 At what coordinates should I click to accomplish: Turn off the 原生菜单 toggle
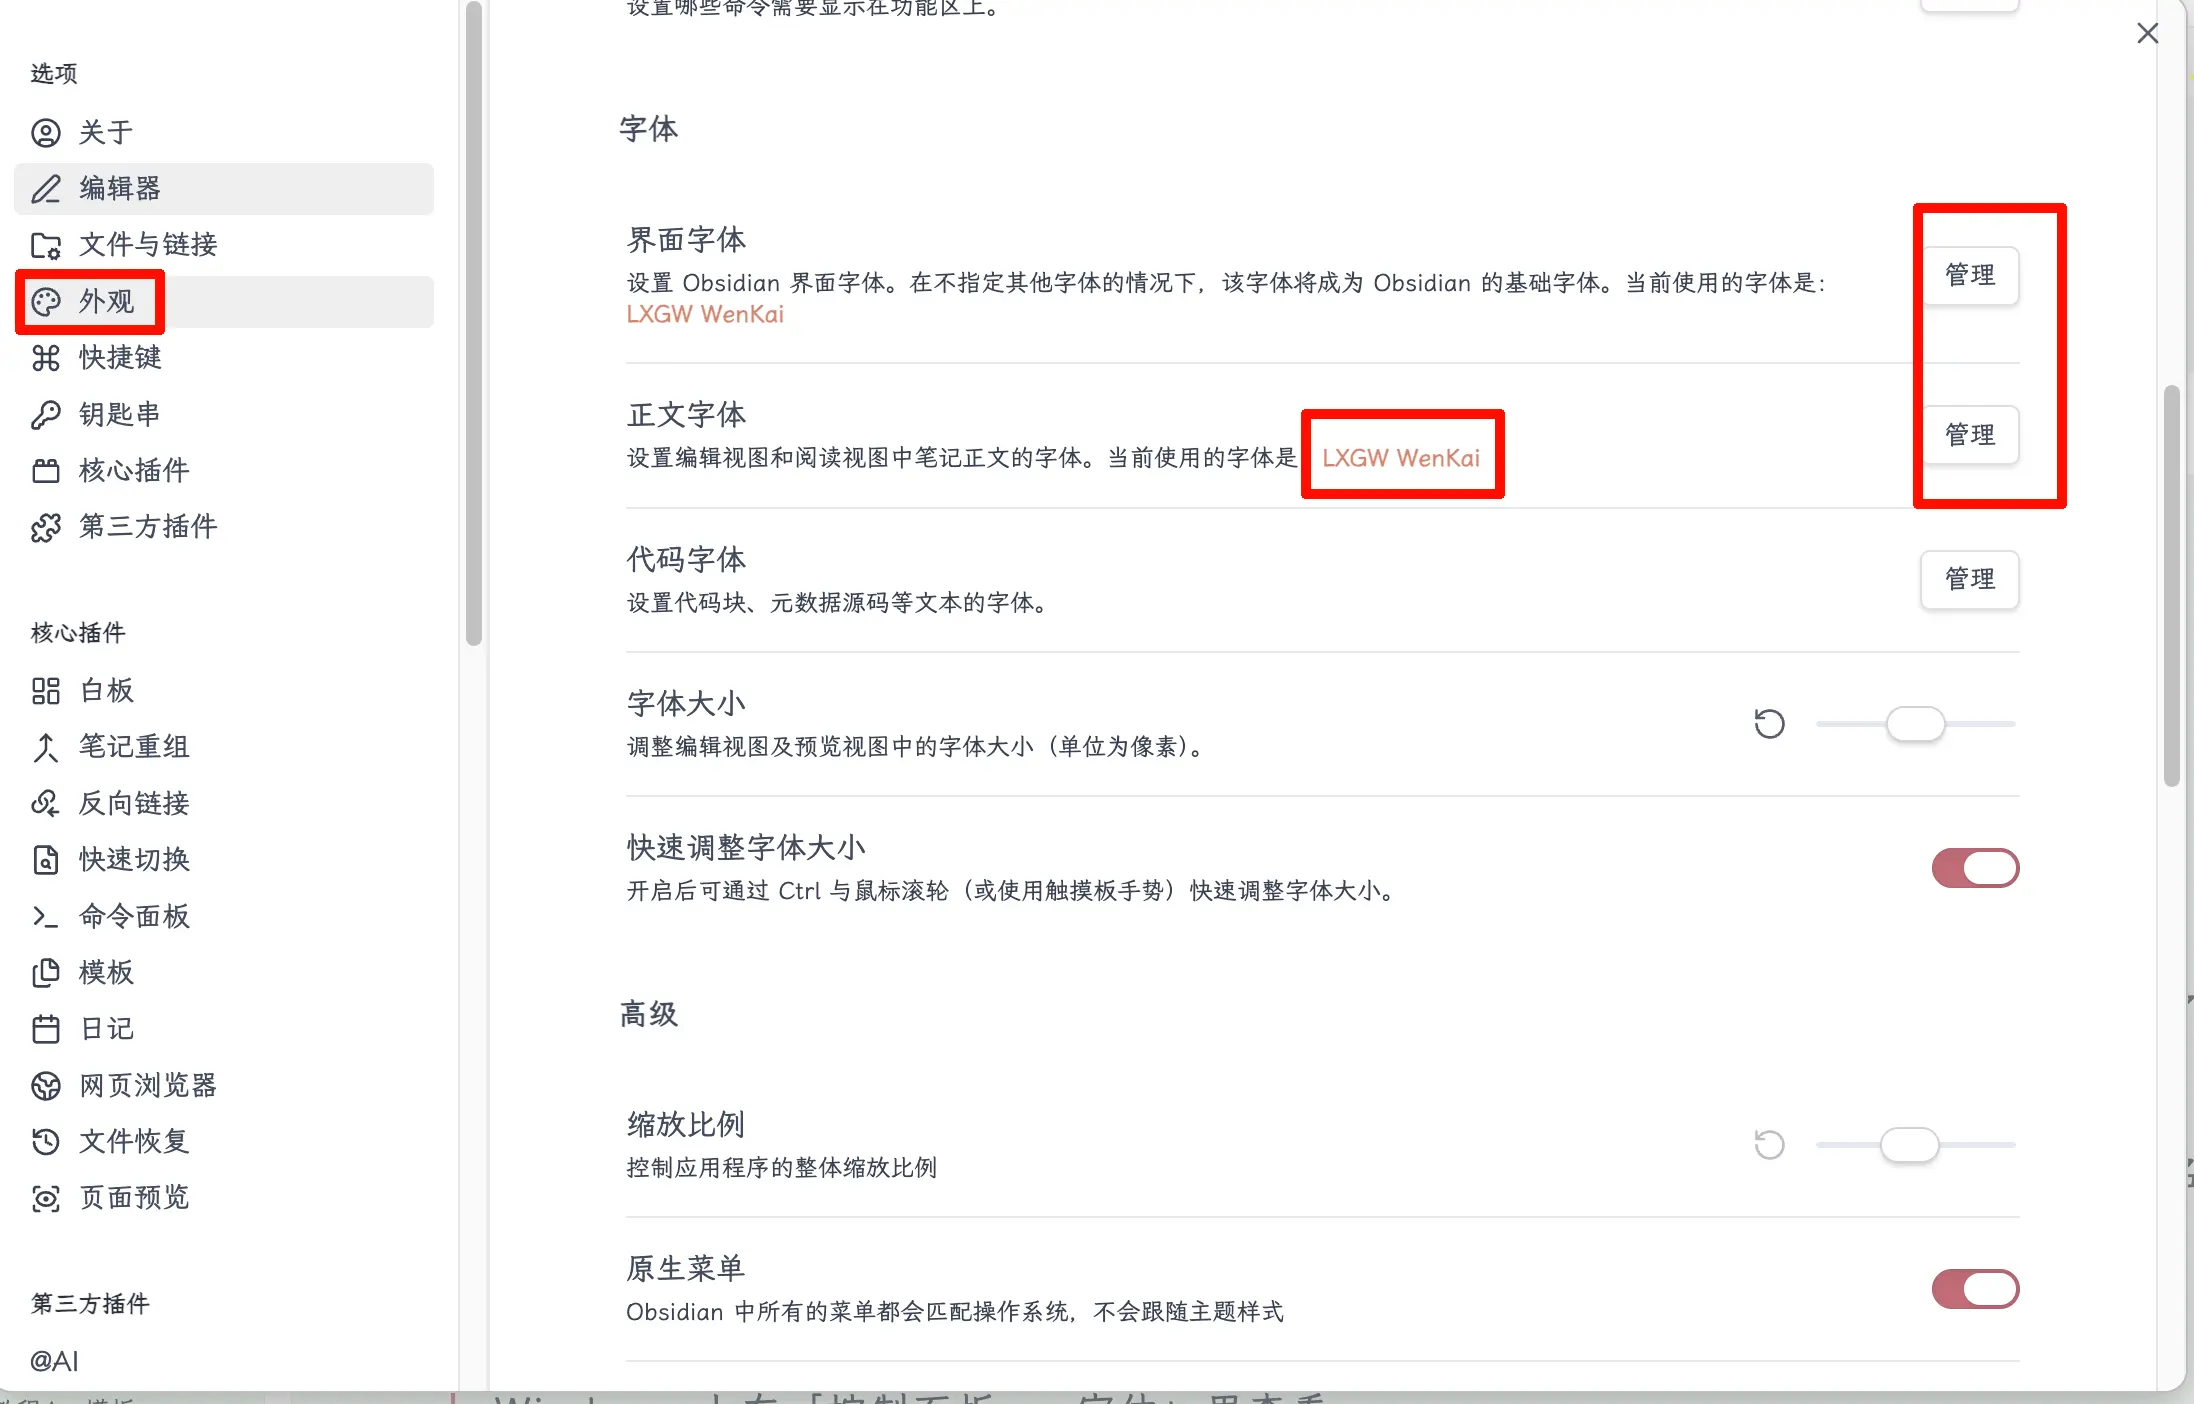pyautogui.click(x=1974, y=1289)
